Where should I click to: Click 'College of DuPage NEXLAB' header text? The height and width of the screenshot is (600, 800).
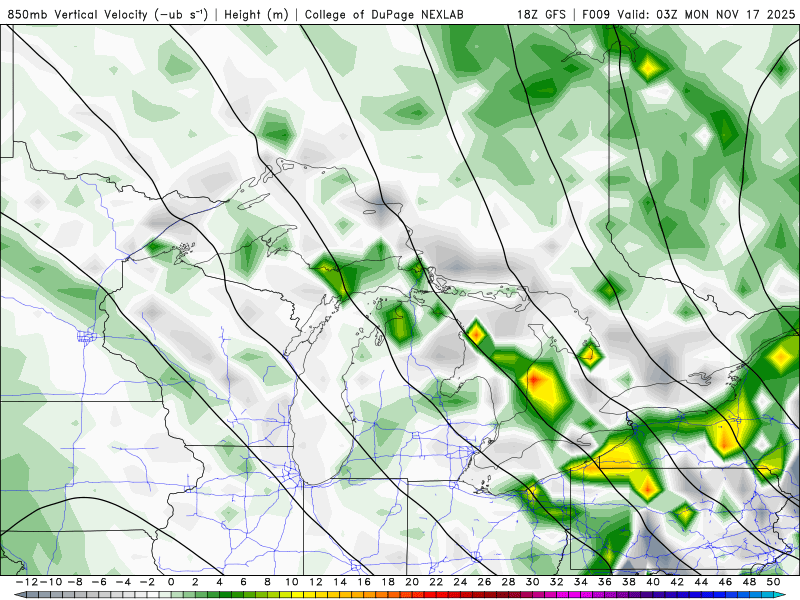pyautogui.click(x=384, y=14)
